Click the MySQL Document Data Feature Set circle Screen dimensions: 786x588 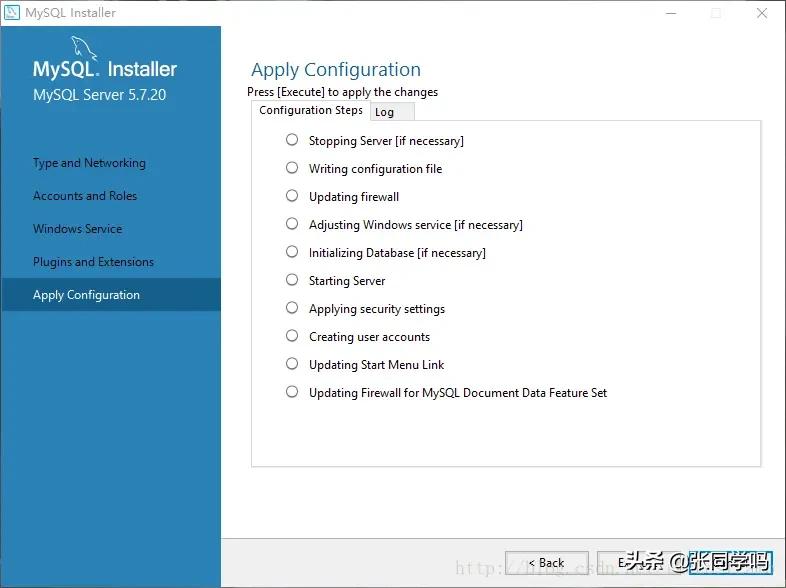coord(292,392)
